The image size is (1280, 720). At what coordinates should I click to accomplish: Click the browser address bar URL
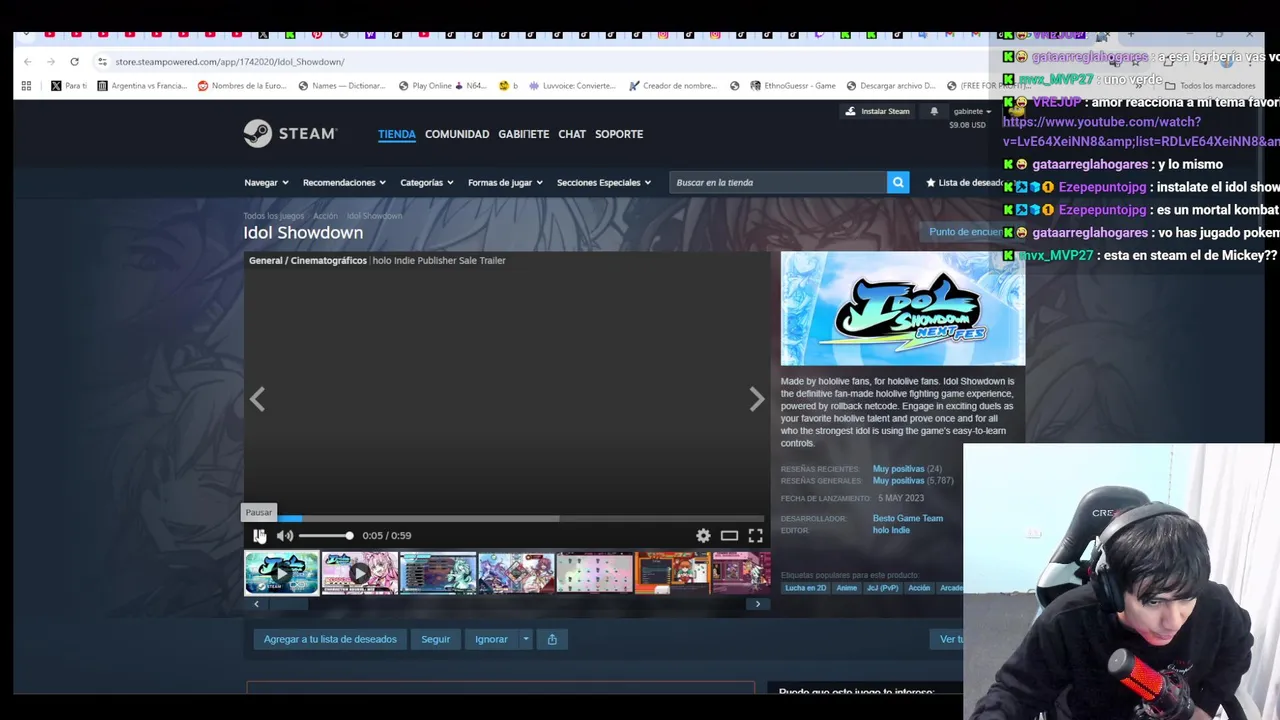coord(230,62)
